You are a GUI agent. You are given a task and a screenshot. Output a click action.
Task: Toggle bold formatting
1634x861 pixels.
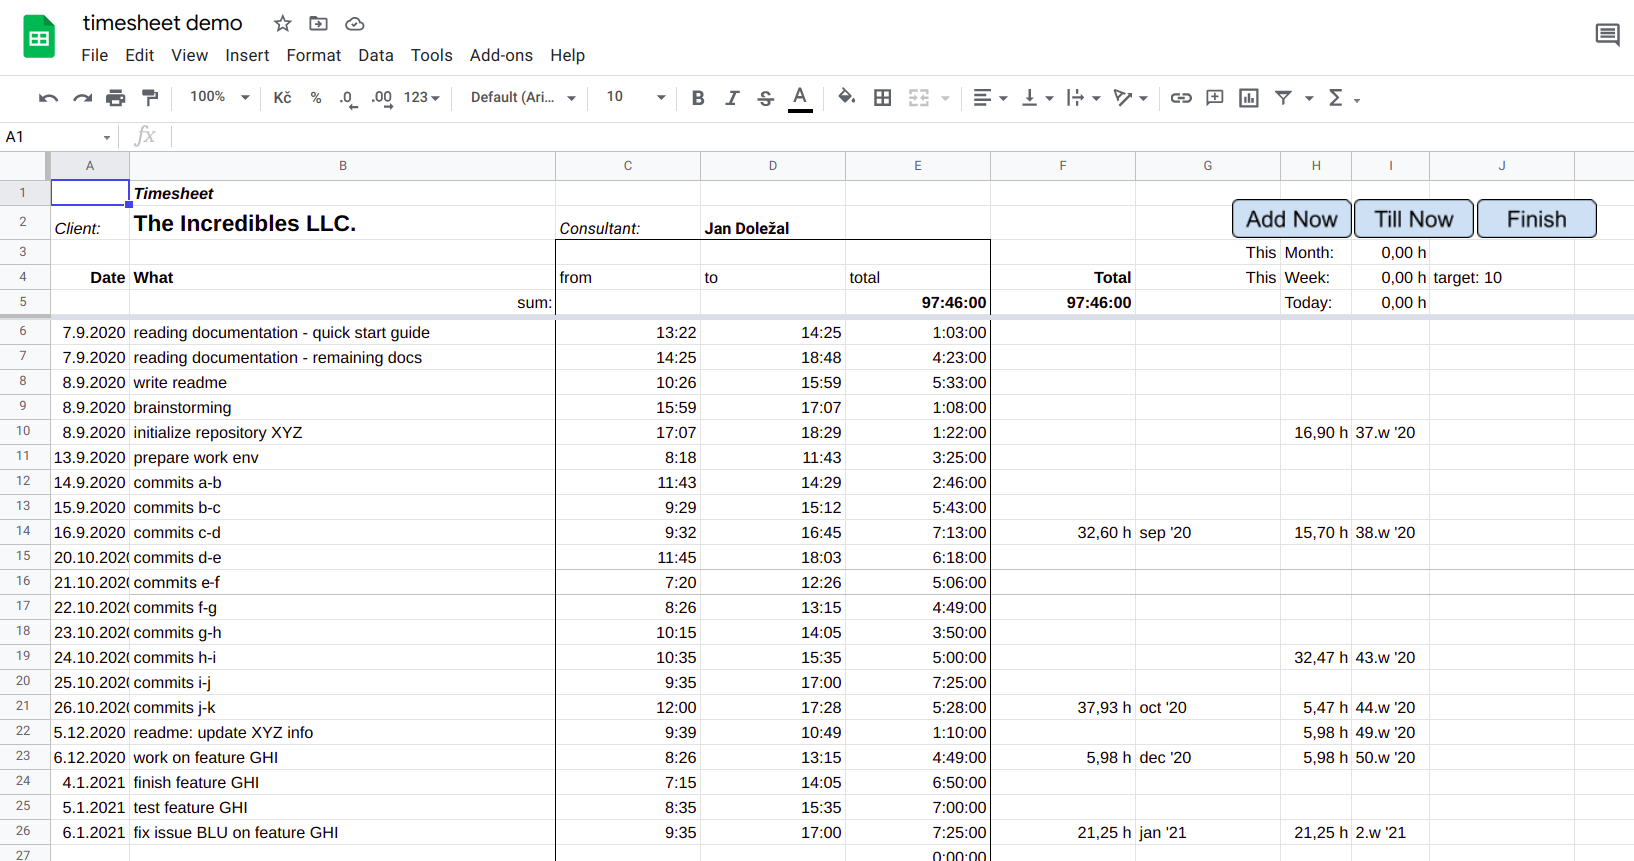coord(698,98)
